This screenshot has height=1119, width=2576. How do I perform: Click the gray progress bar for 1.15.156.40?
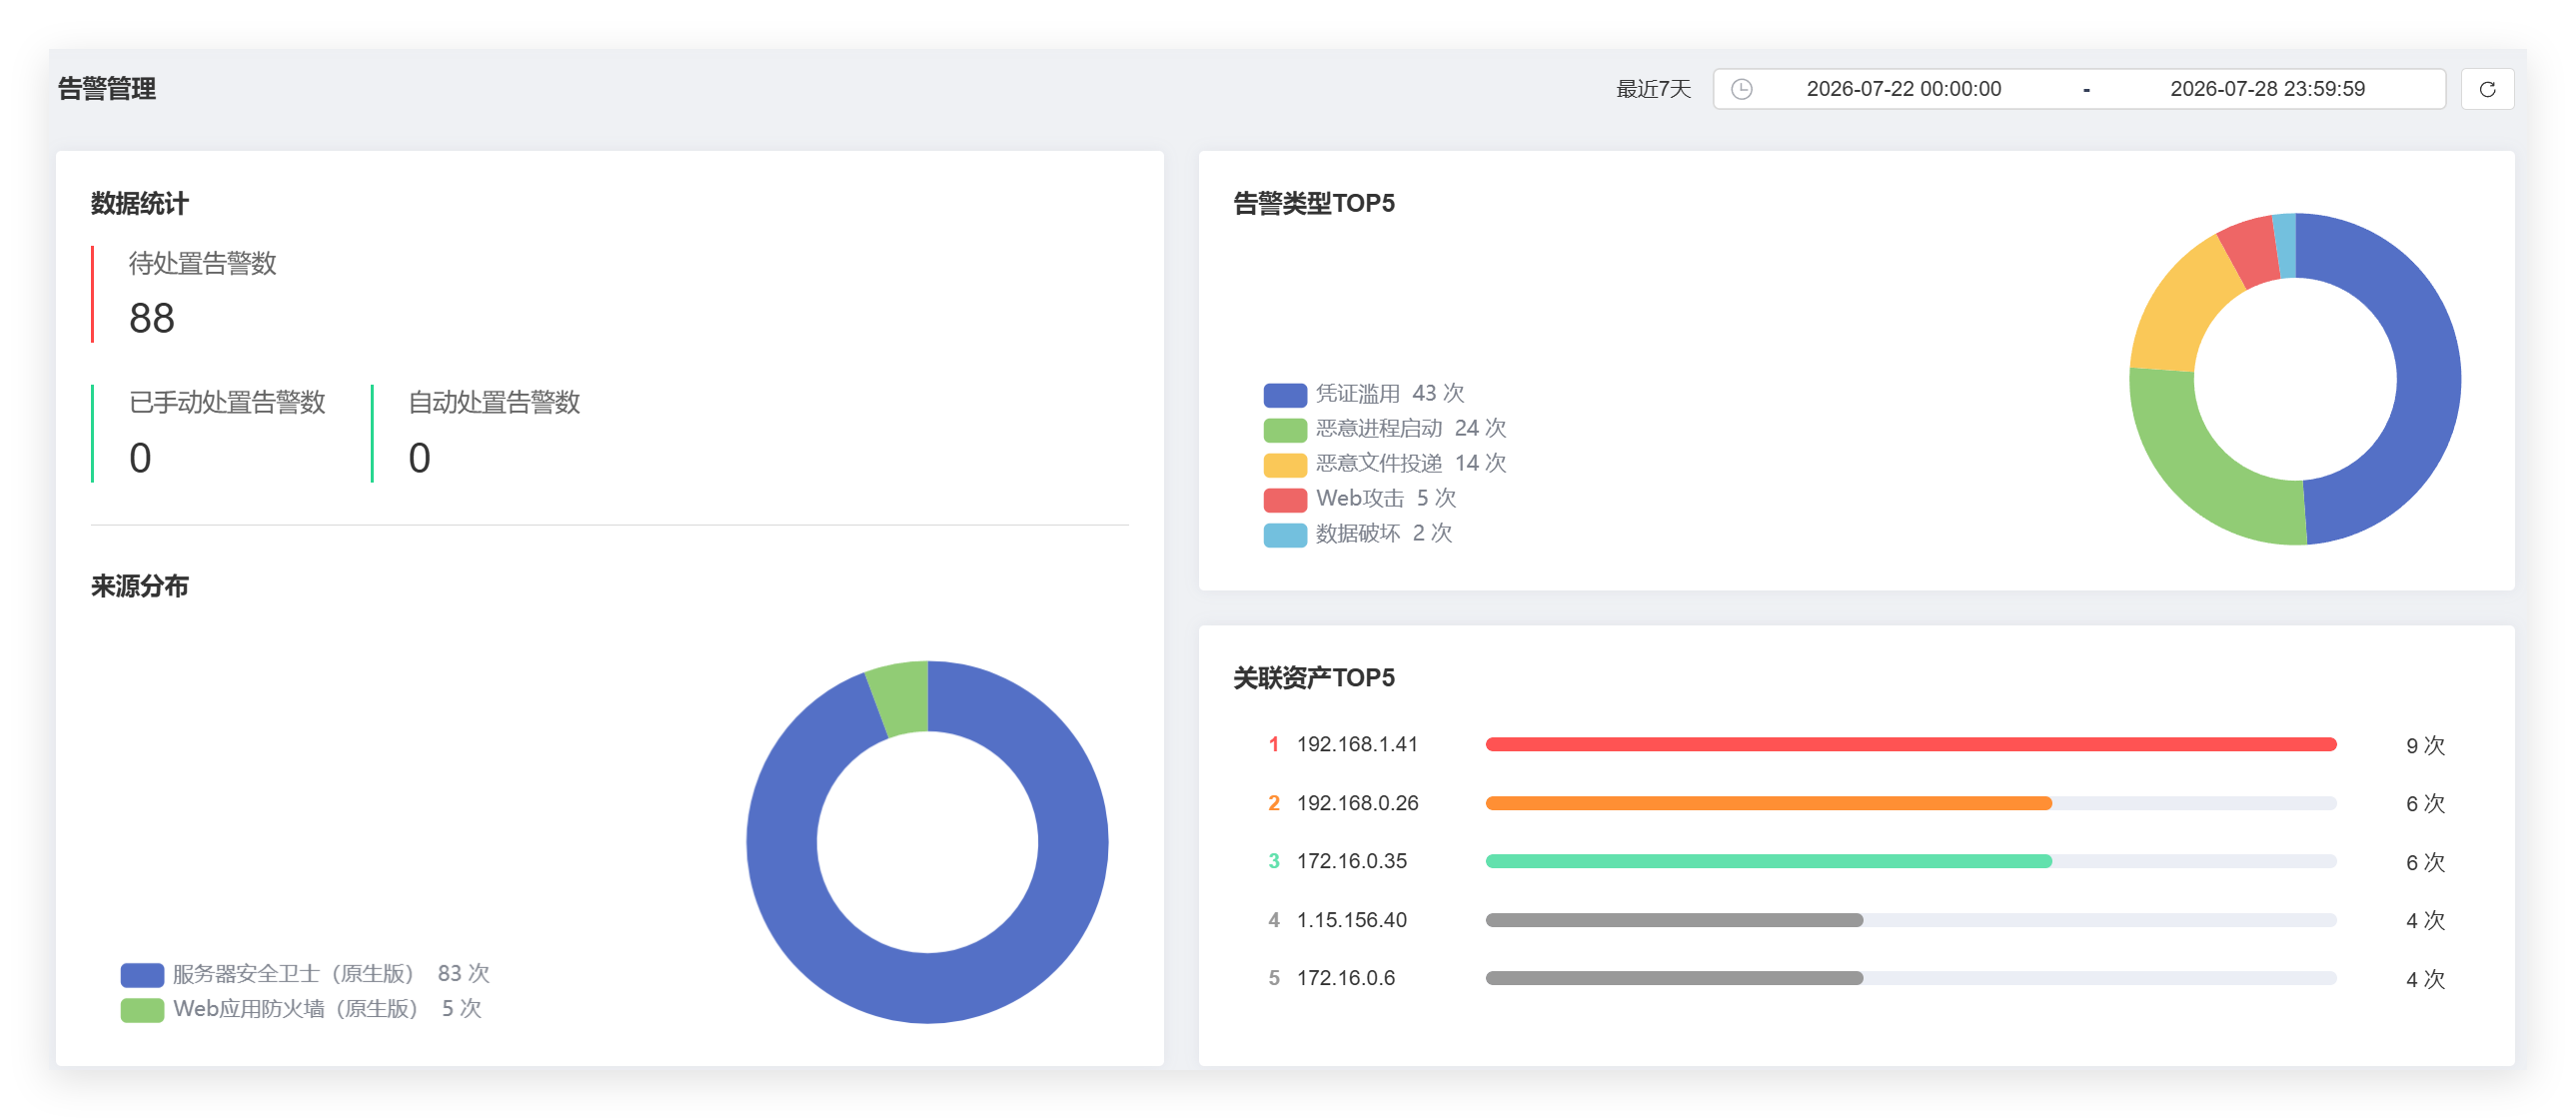[x=1674, y=920]
